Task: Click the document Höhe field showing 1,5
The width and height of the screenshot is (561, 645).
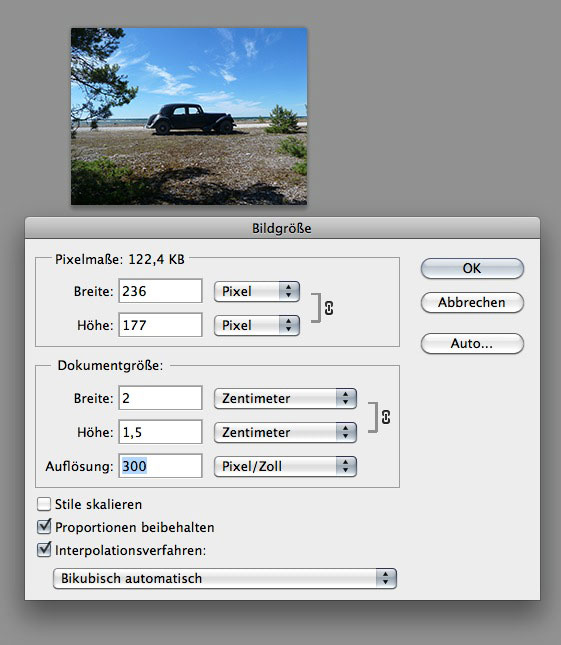Action: coord(160,432)
